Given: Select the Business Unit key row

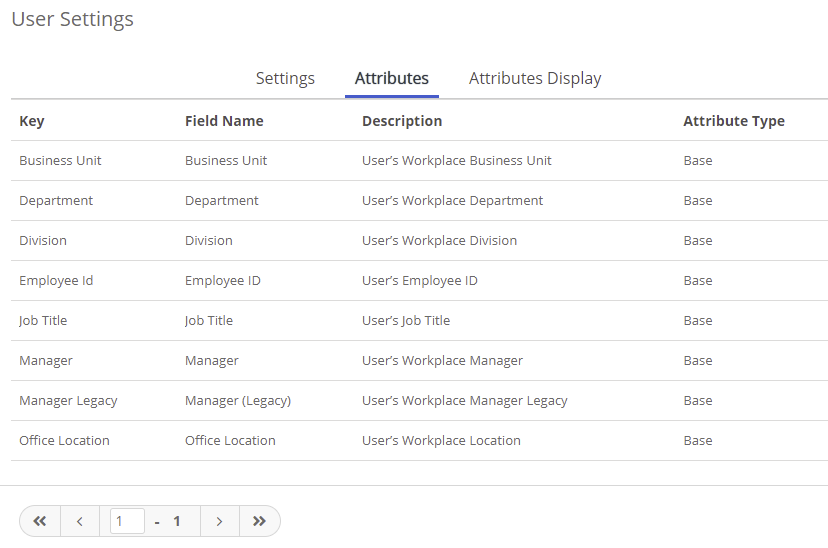Looking at the screenshot, I should (x=60, y=161).
